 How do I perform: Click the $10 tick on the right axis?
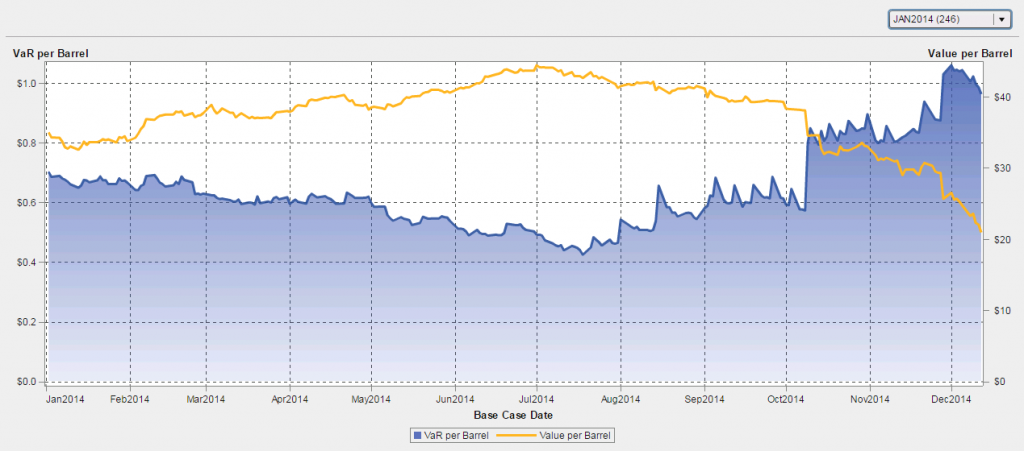(x=1001, y=311)
